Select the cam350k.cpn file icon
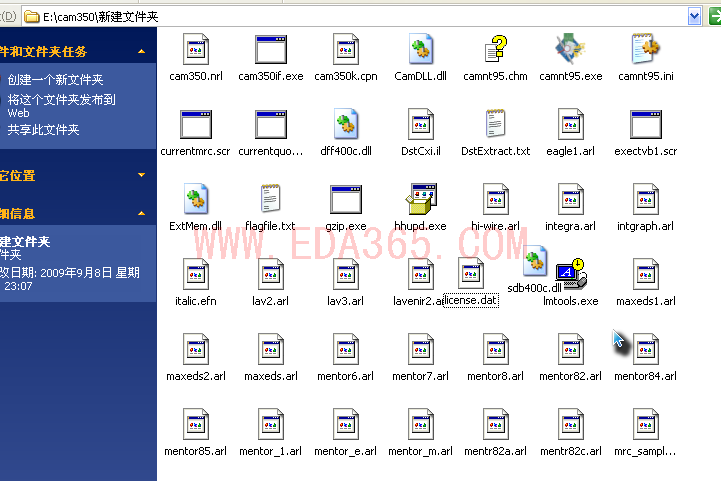Viewport: 721px width, 481px height. 346,49
